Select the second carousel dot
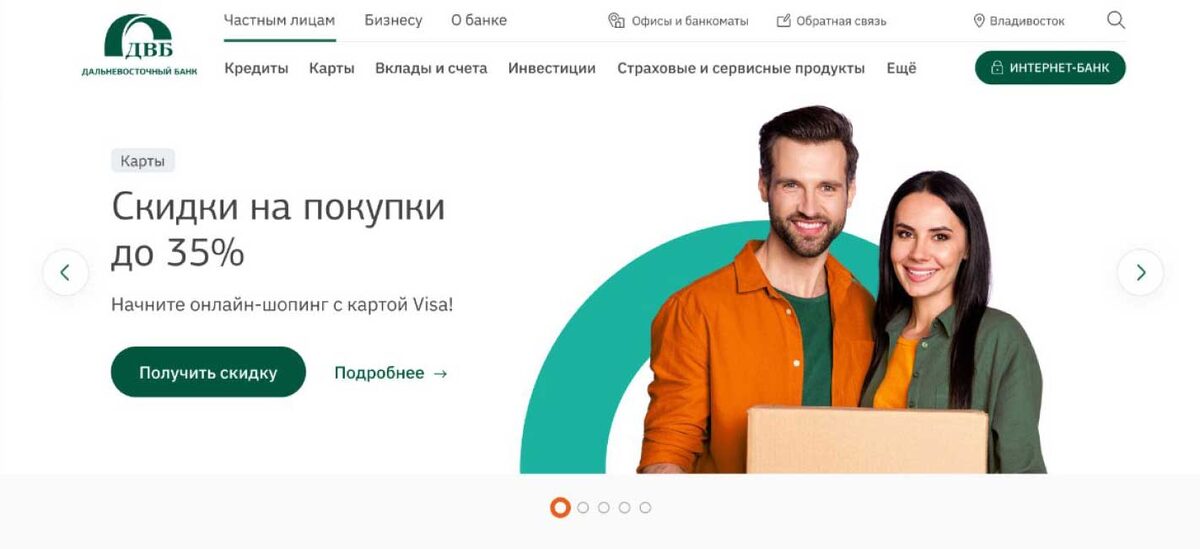1200x549 pixels. click(583, 508)
